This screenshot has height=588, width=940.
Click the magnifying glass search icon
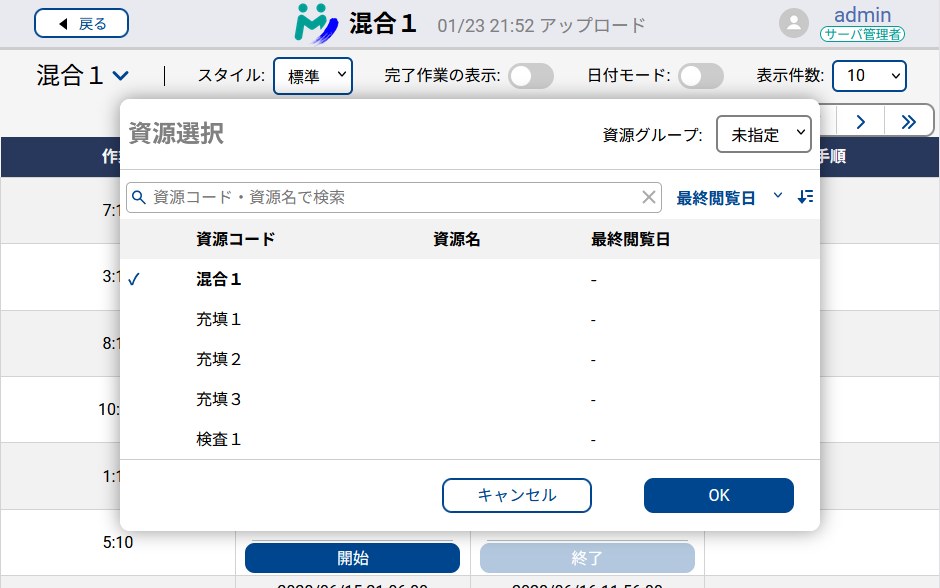click(x=139, y=197)
